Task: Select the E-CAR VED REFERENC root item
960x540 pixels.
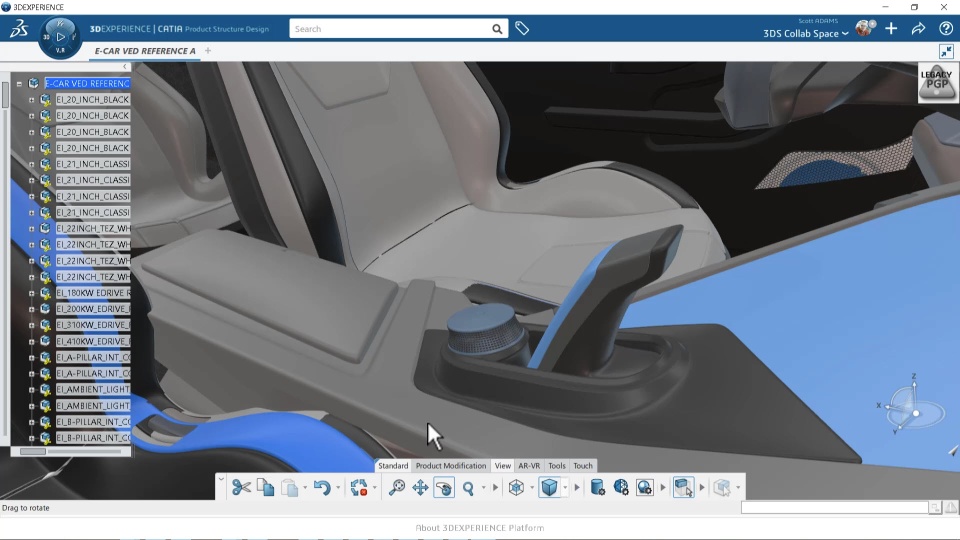Action: (88, 83)
